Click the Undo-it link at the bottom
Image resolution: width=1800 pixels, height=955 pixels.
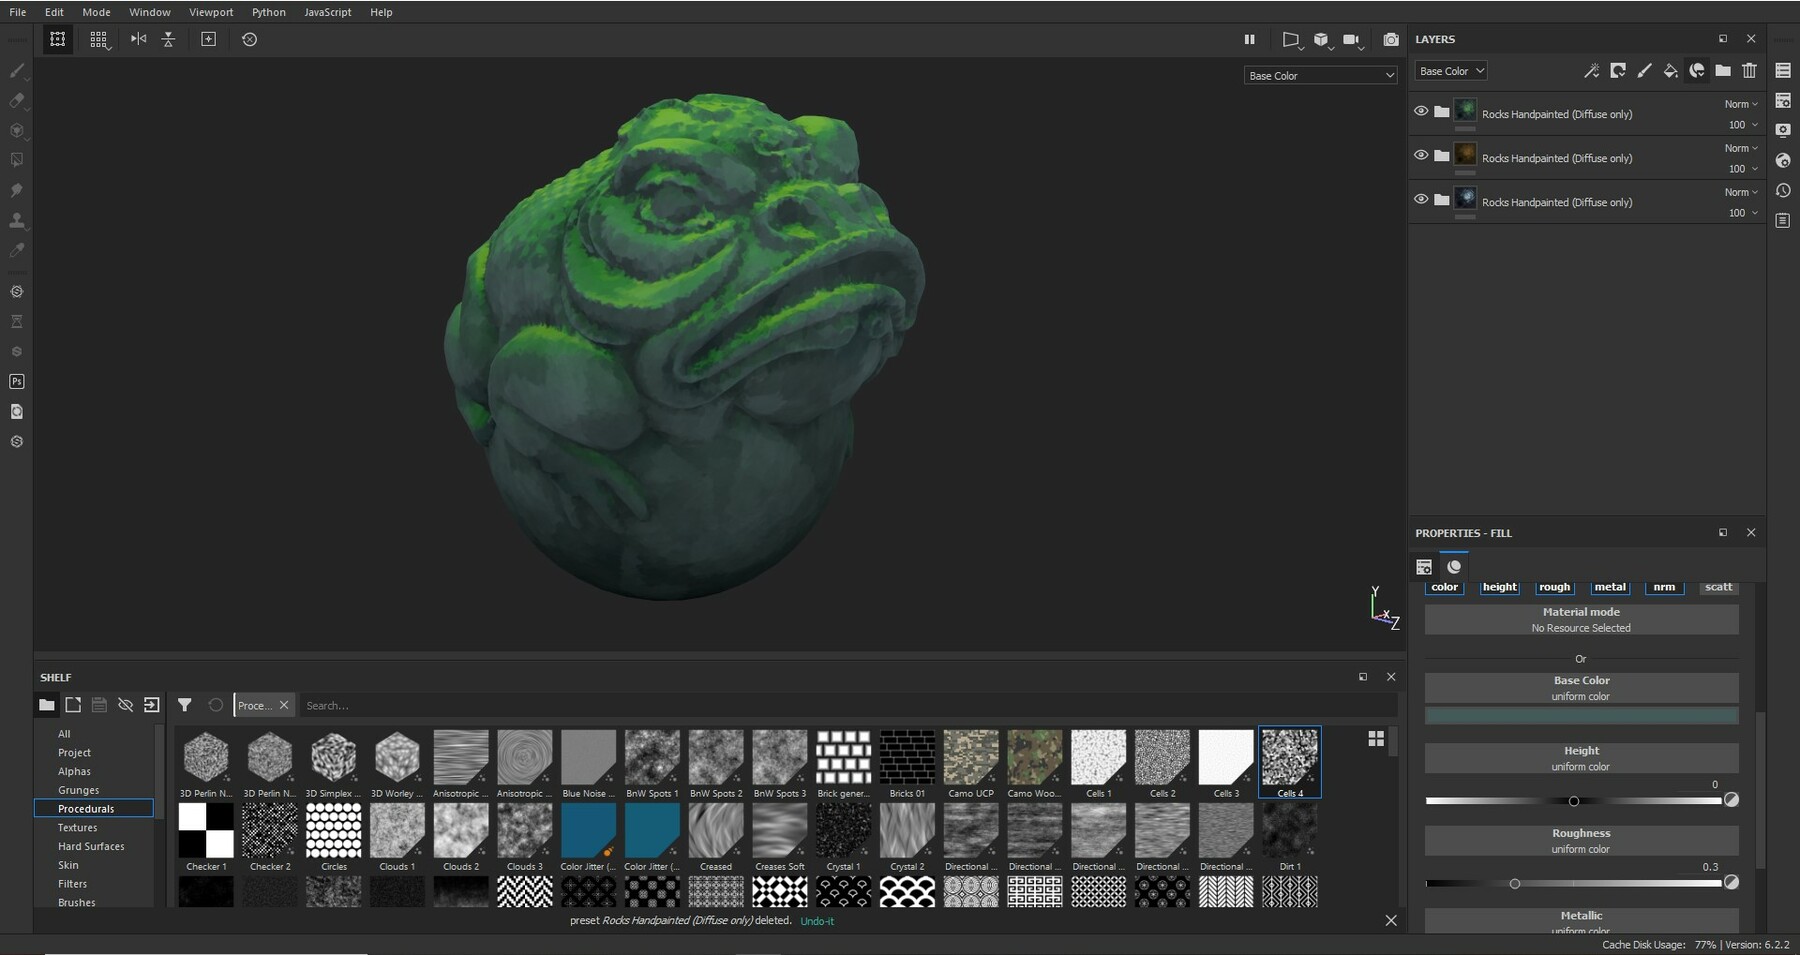[818, 920]
